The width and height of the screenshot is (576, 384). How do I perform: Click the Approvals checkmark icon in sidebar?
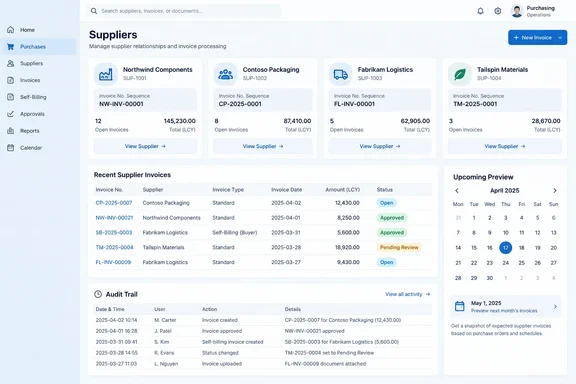11,114
